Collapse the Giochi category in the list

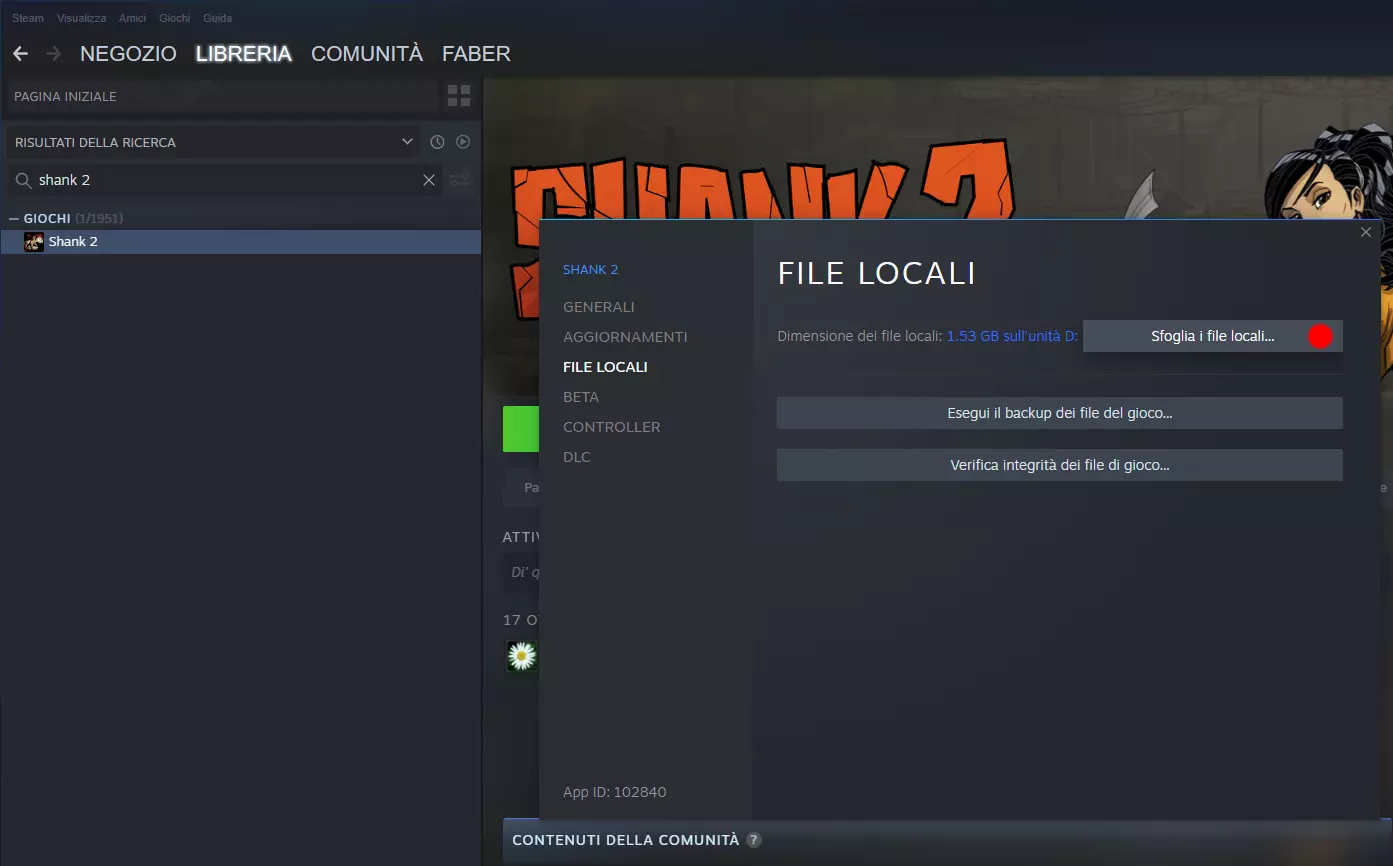pos(14,218)
